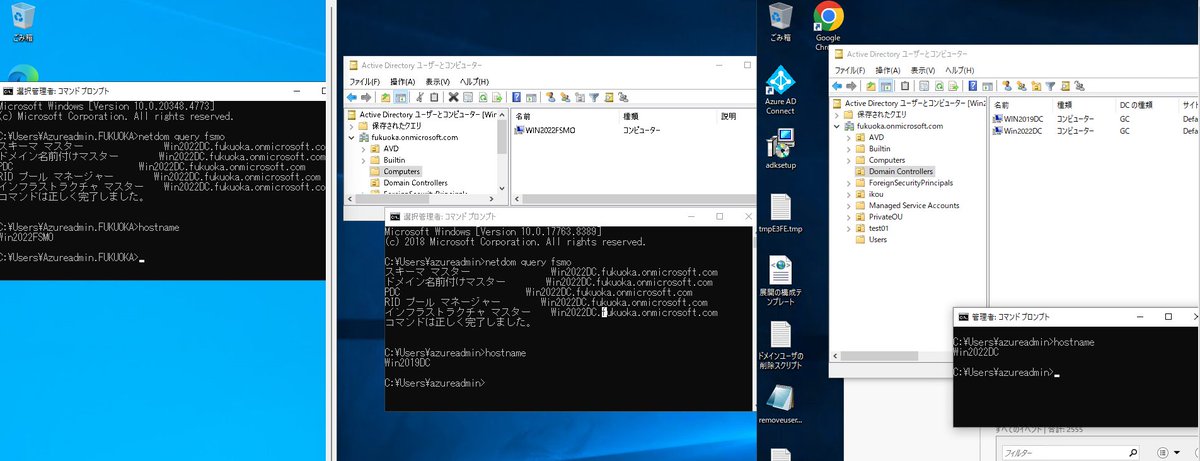Open 操作(A) menu in Domain Controllers window
1200x461 pixels.
pyautogui.click(x=888, y=70)
